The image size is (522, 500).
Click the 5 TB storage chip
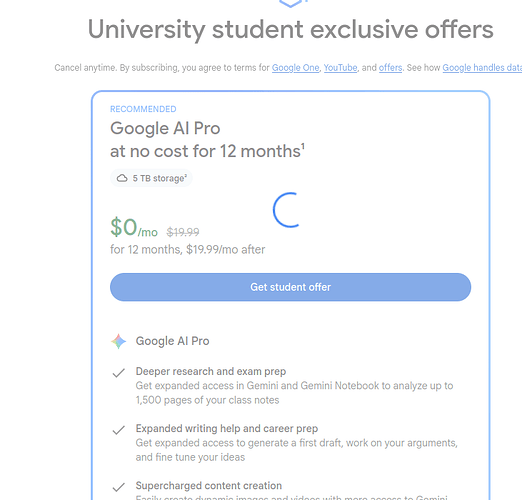point(151,178)
